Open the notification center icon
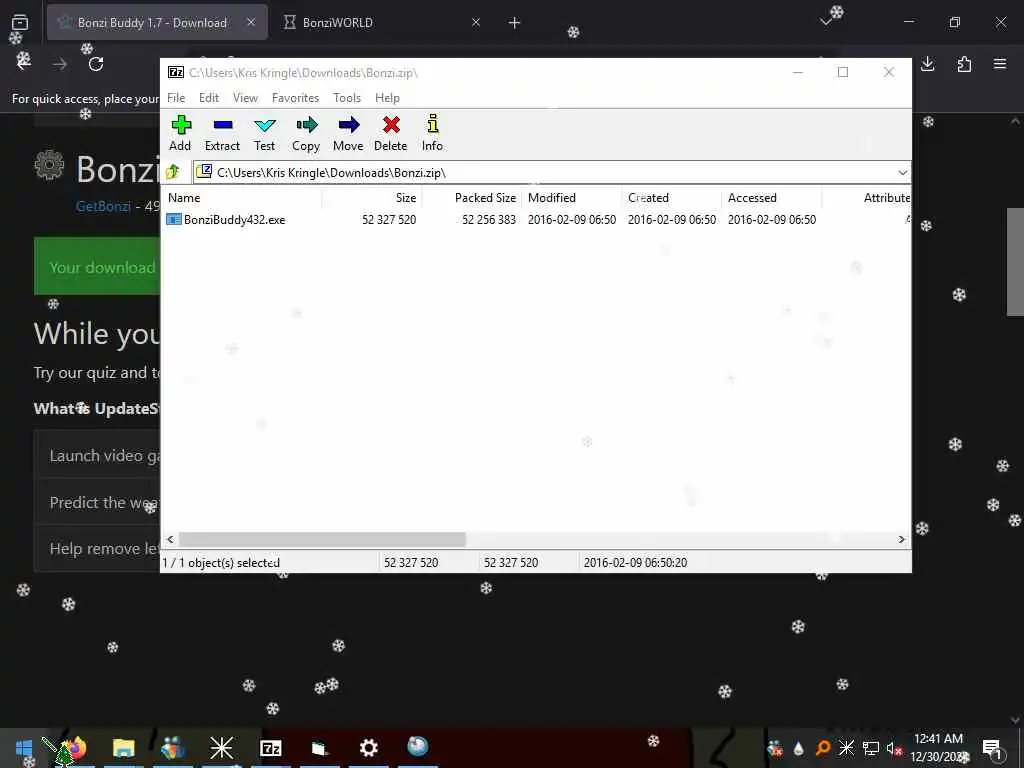This screenshot has width=1024, height=768. point(992,748)
